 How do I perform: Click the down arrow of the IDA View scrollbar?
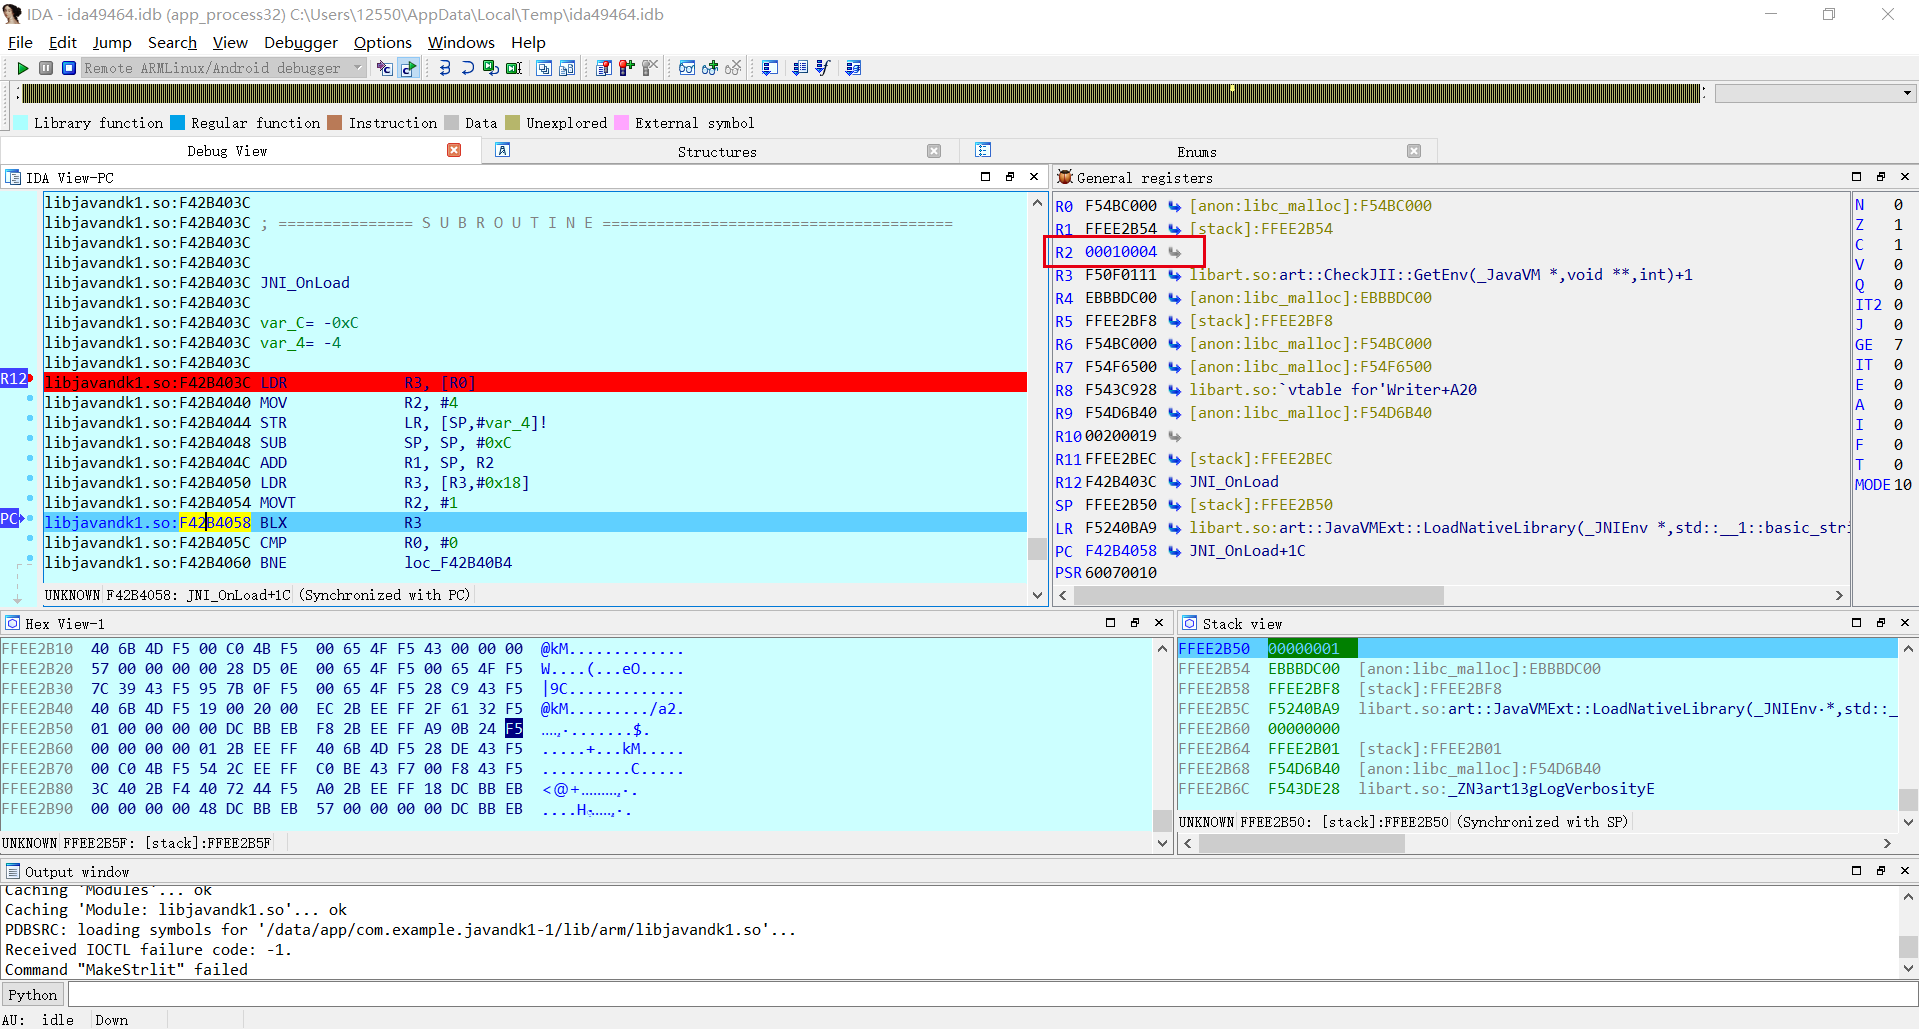(x=1037, y=595)
